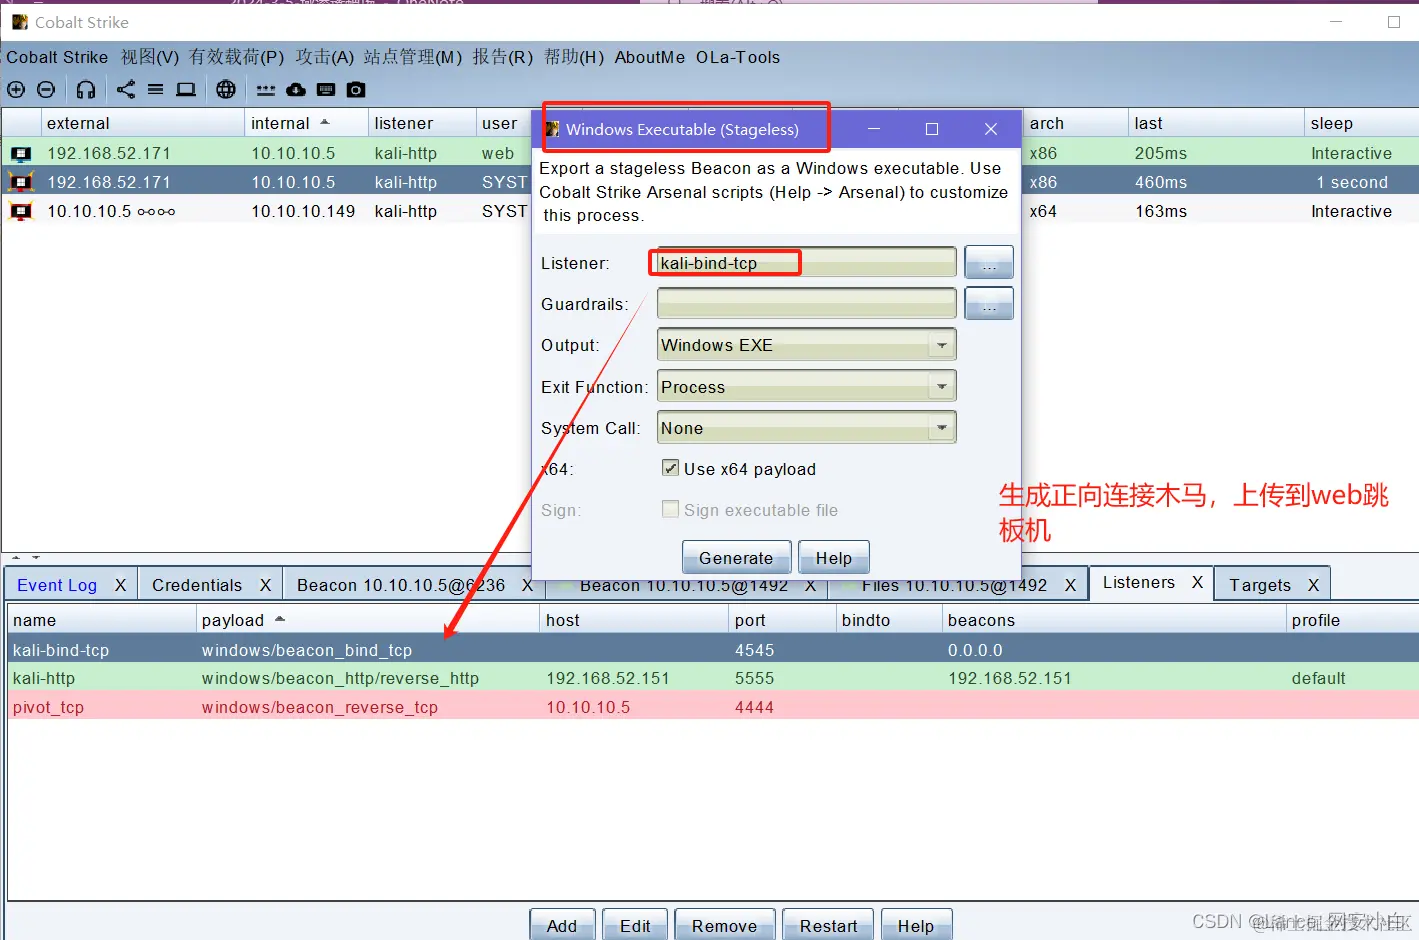1419x940 pixels.
Task: Browse for a listener with the ellipsis button
Action: pyautogui.click(x=989, y=263)
